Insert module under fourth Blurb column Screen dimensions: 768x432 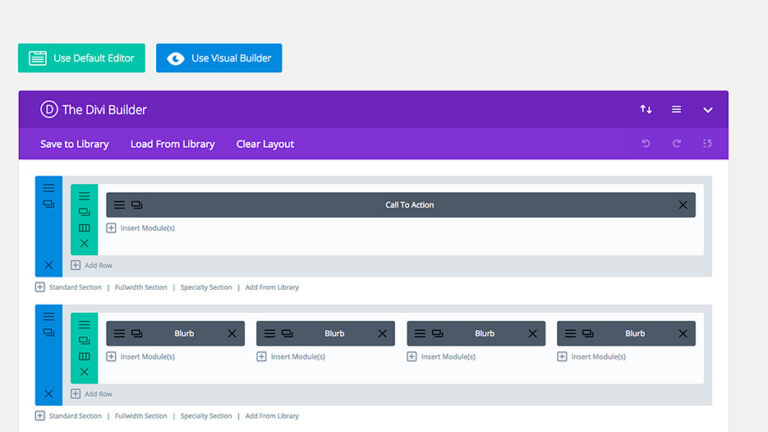click(x=592, y=357)
